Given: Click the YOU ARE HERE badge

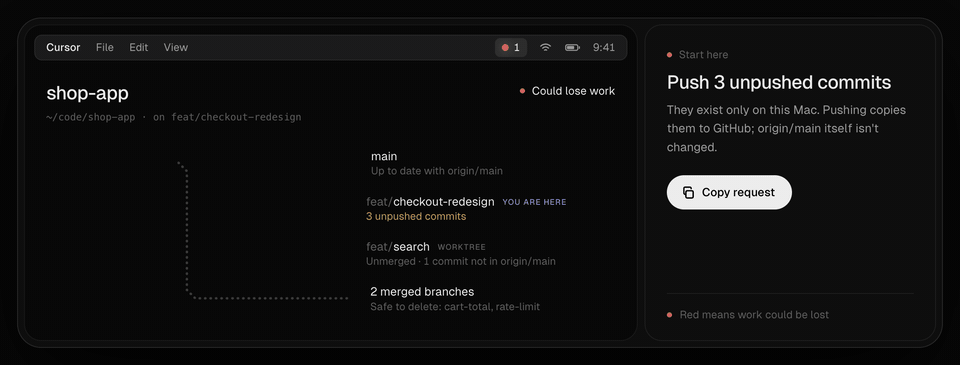Looking at the screenshot, I should click(x=534, y=202).
